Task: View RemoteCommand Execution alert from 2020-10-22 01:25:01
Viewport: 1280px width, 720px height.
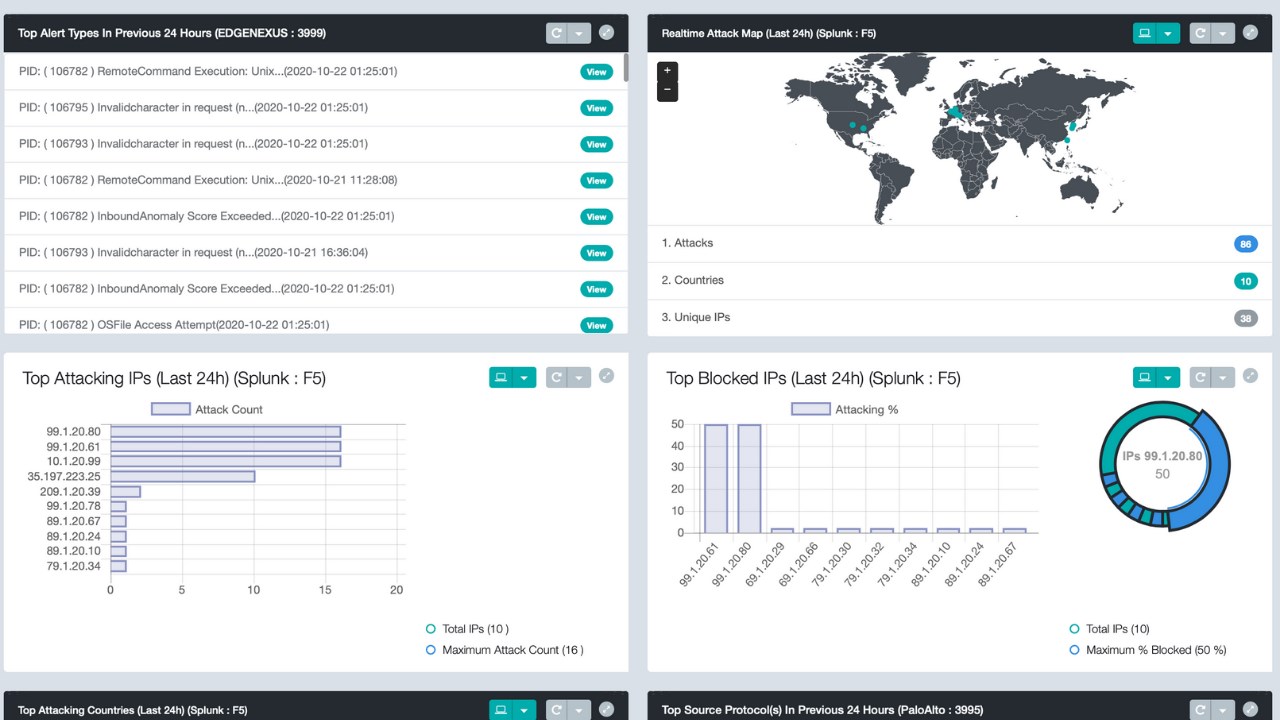Action: (x=596, y=72)
